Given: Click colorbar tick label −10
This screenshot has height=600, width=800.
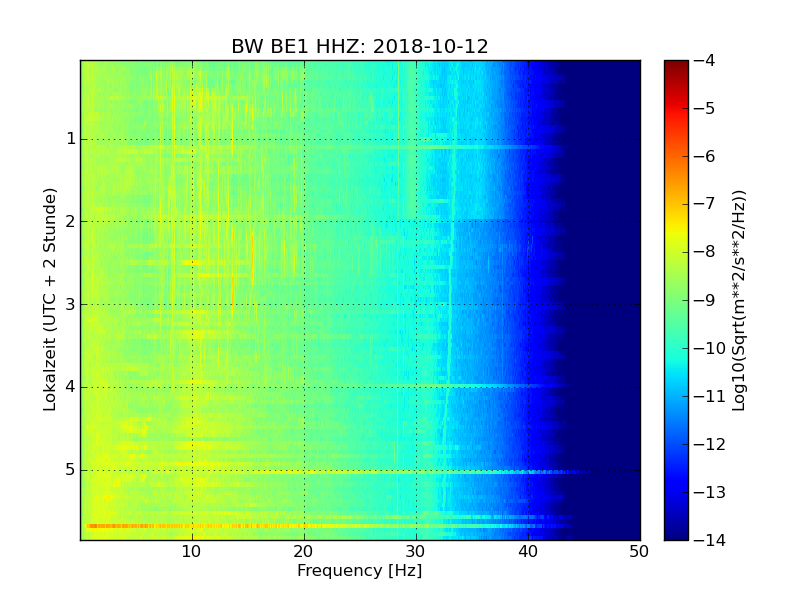Looking at the screenshot, I should 710,348.
